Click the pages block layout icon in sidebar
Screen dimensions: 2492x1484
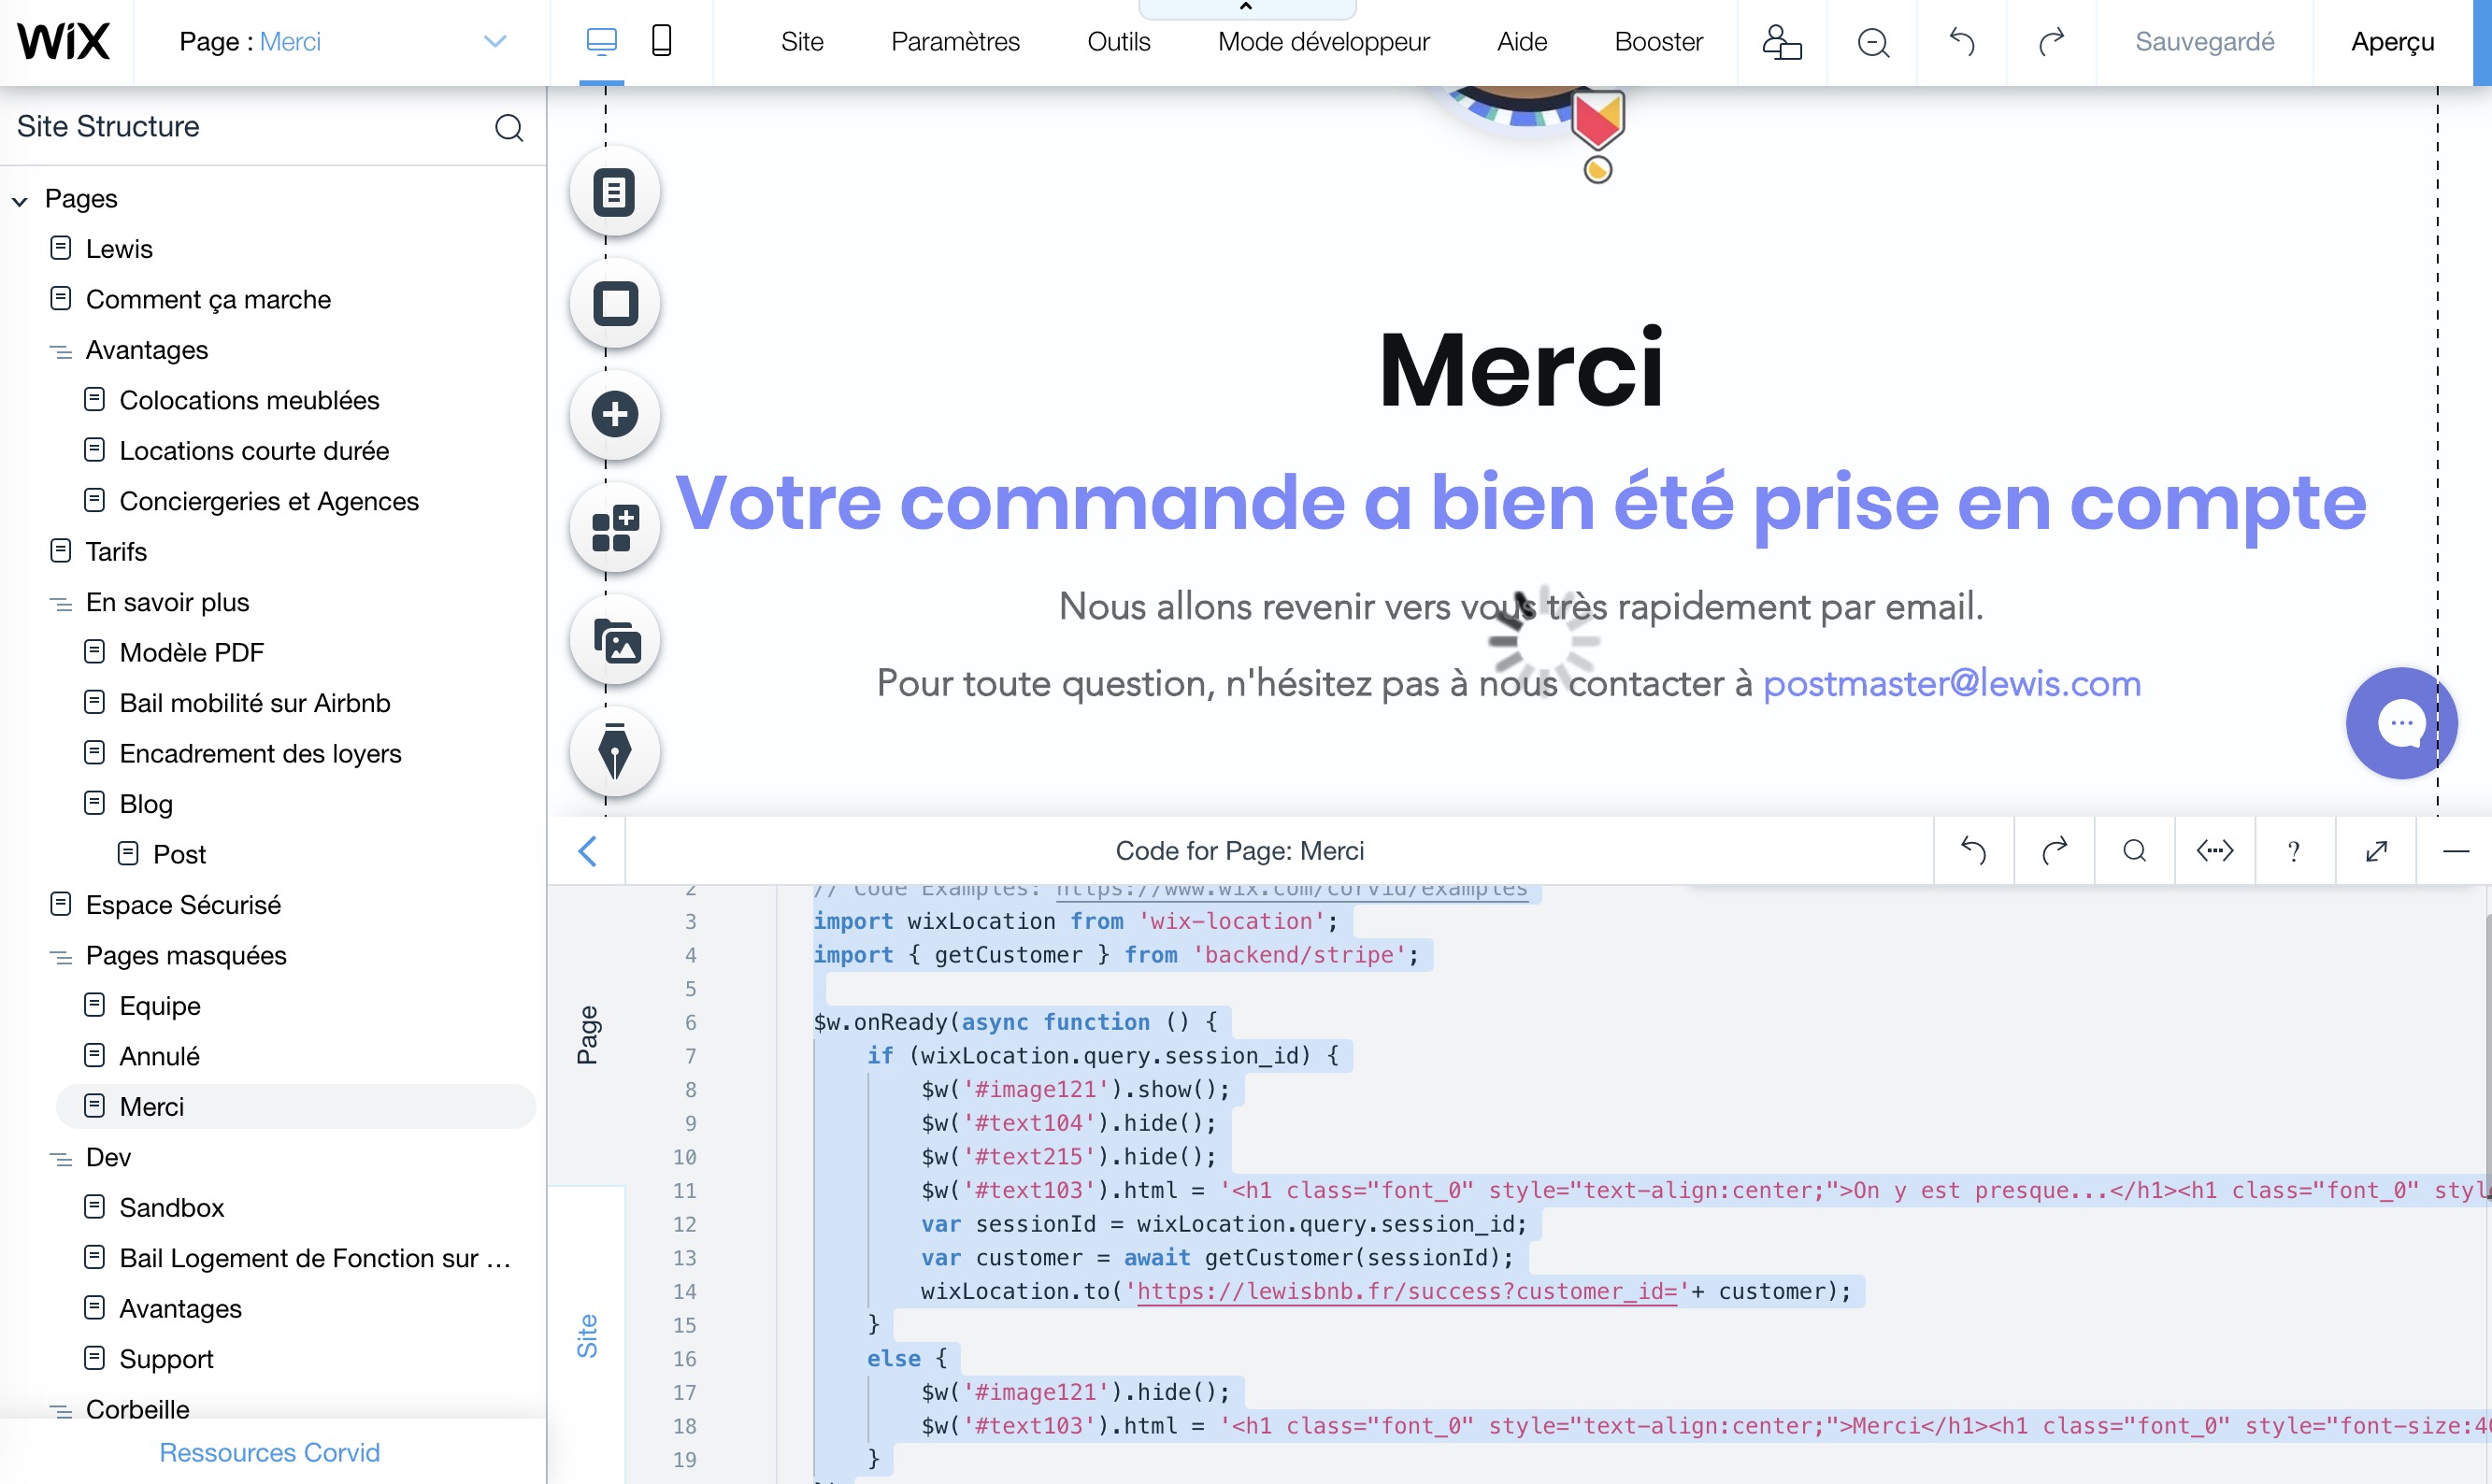coord(615,526)
